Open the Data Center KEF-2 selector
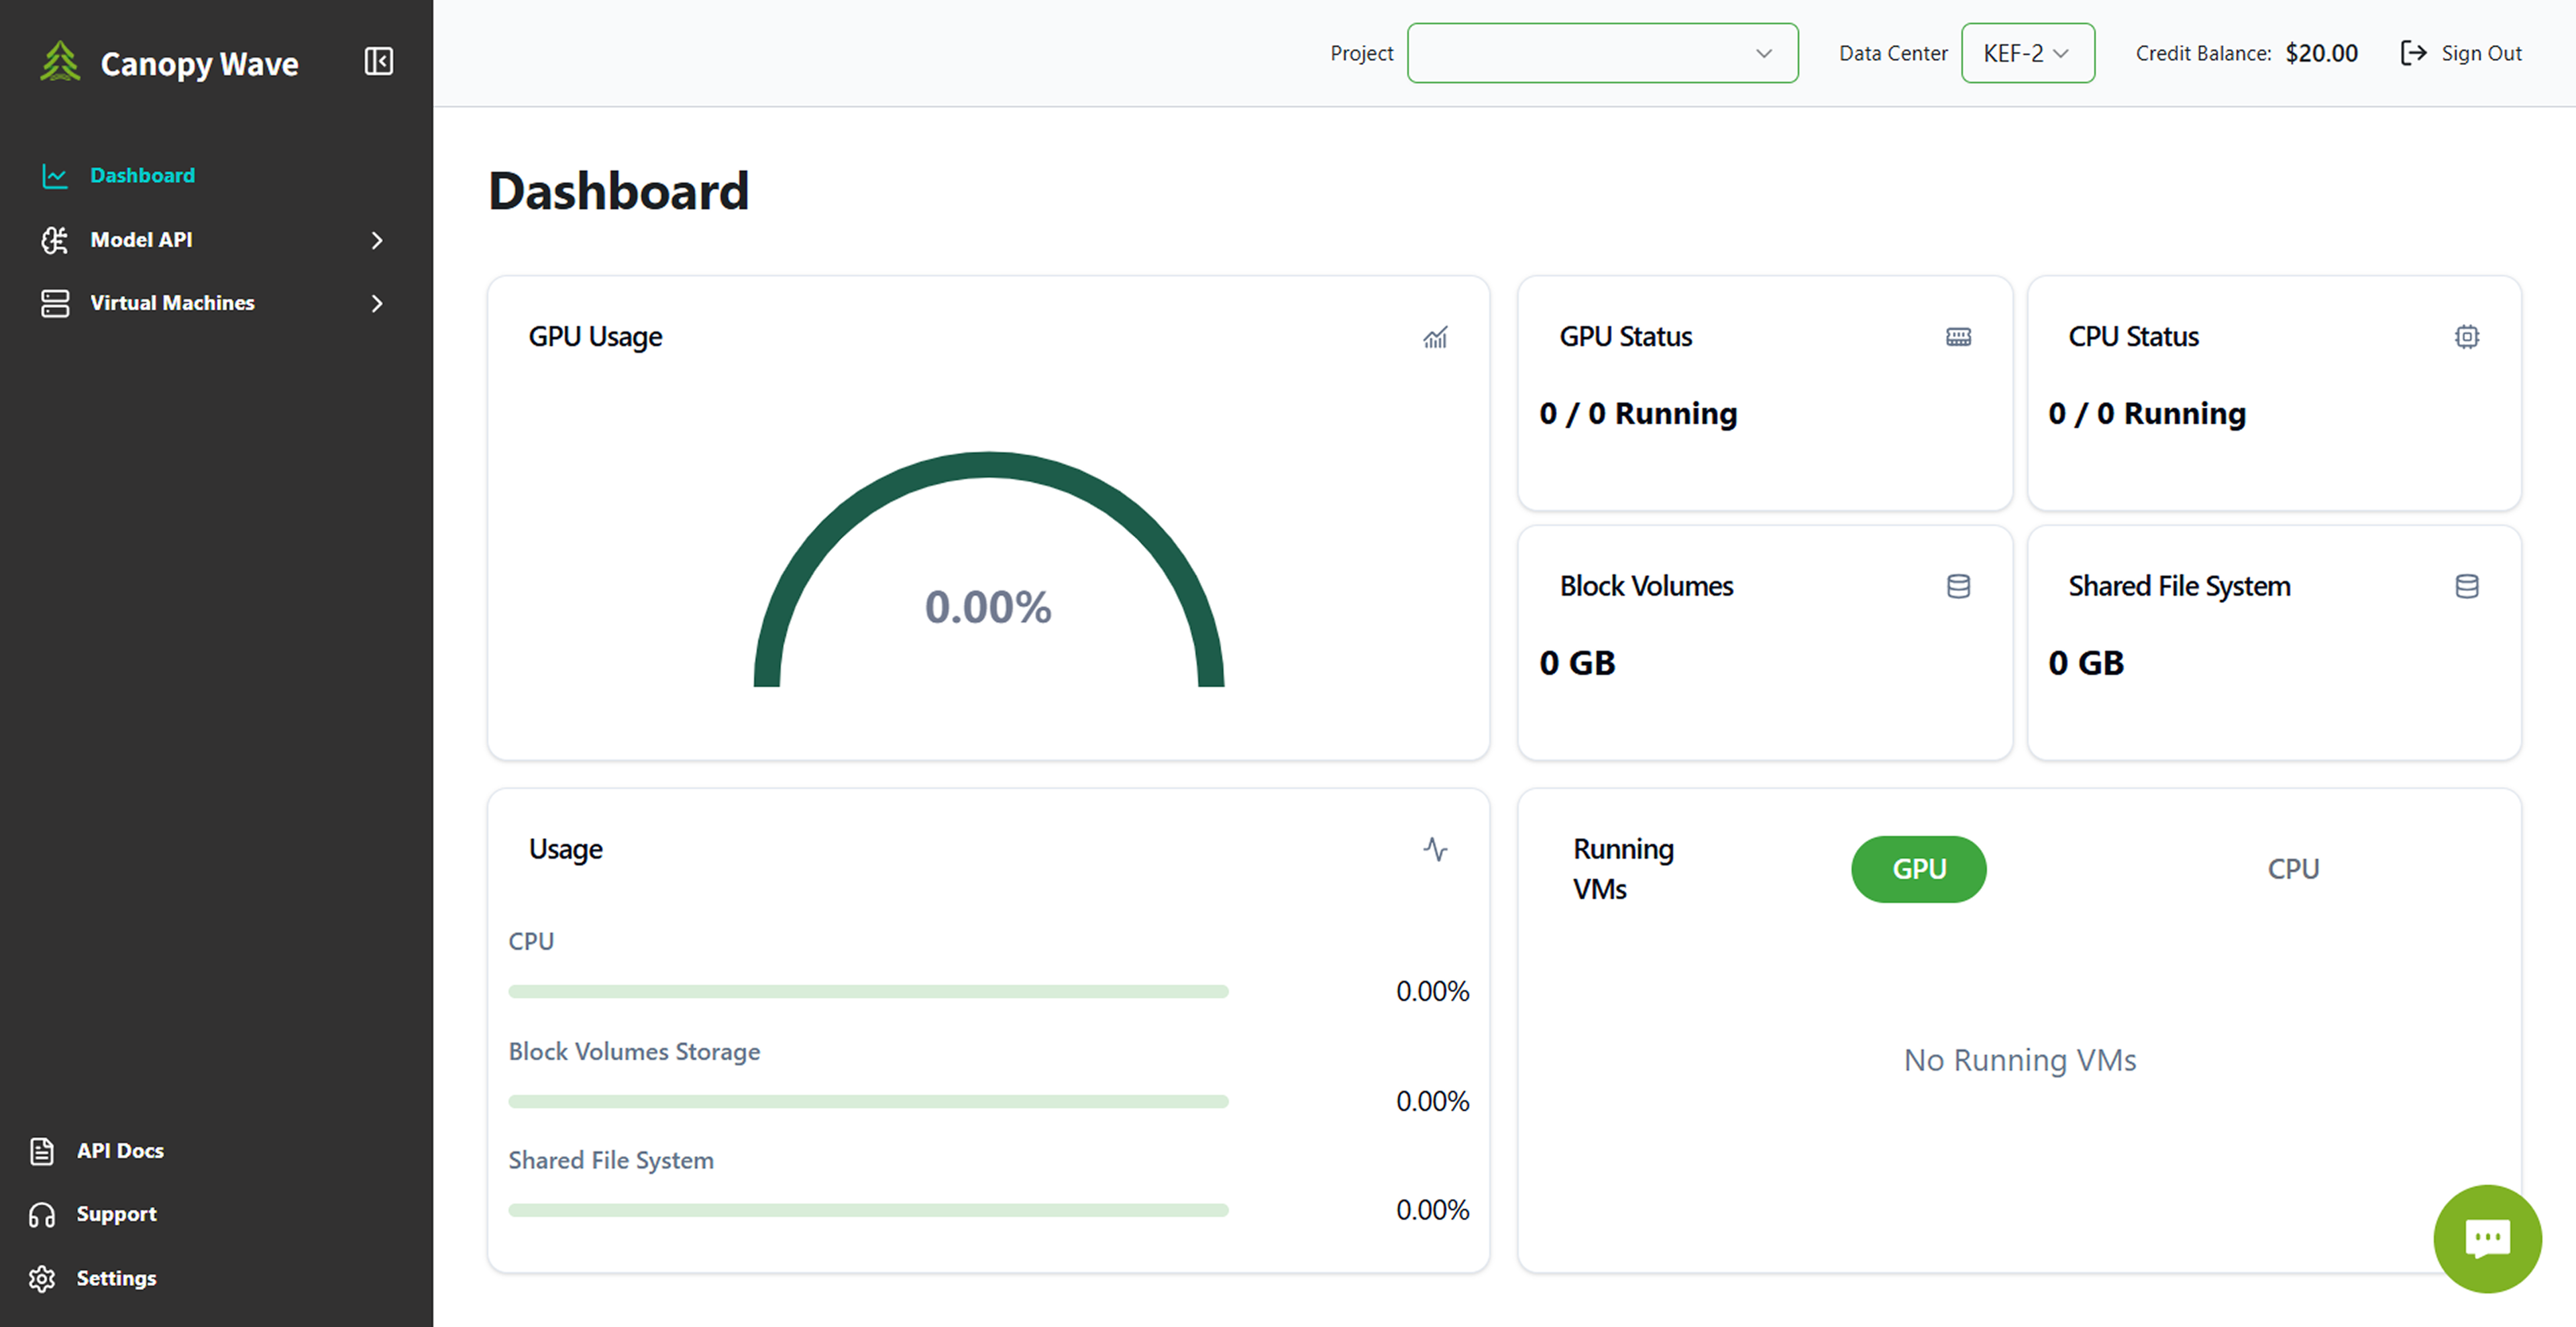Screen dimensions: 2576x1327 2026,53
